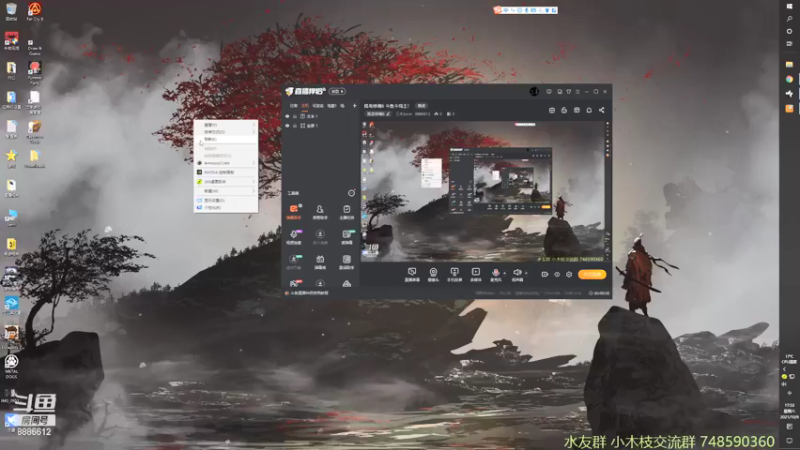The height and width of the screenshot is (450, 800).
Task: Open the second toolbox tool with person icon
Action: (320, 212)
